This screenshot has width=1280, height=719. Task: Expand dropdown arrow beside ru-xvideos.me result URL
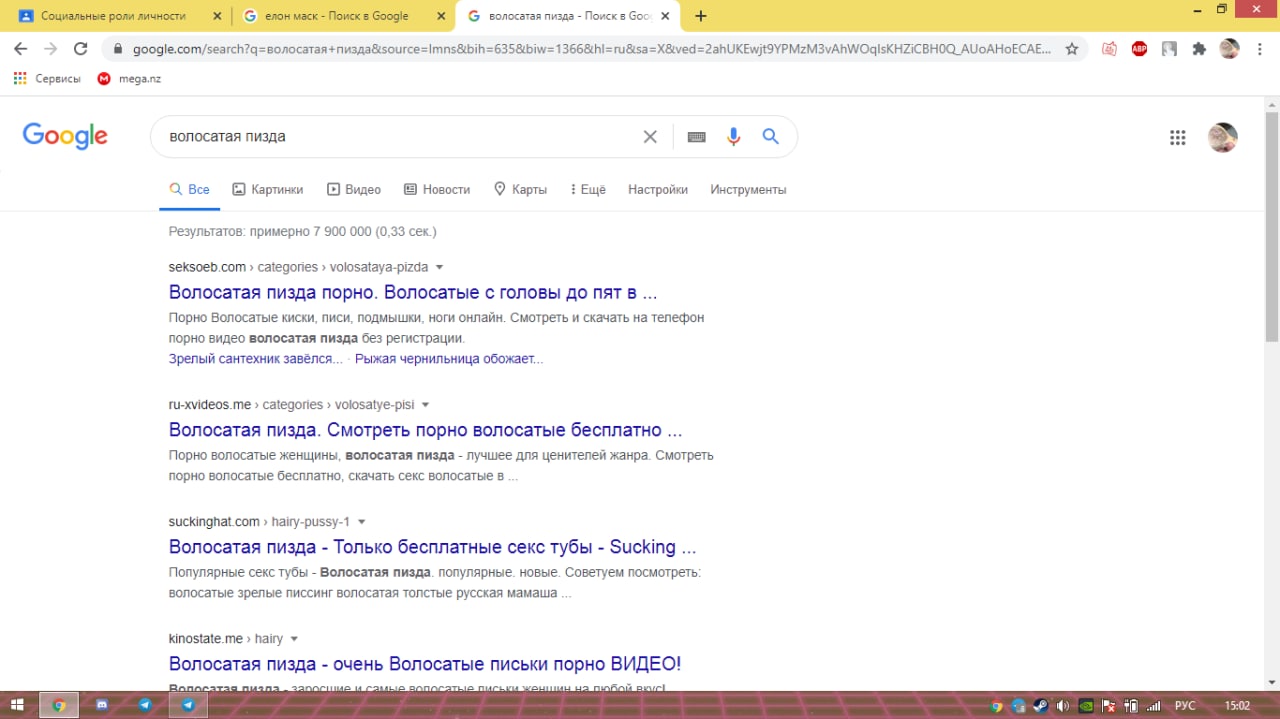(x=425, y=405)
